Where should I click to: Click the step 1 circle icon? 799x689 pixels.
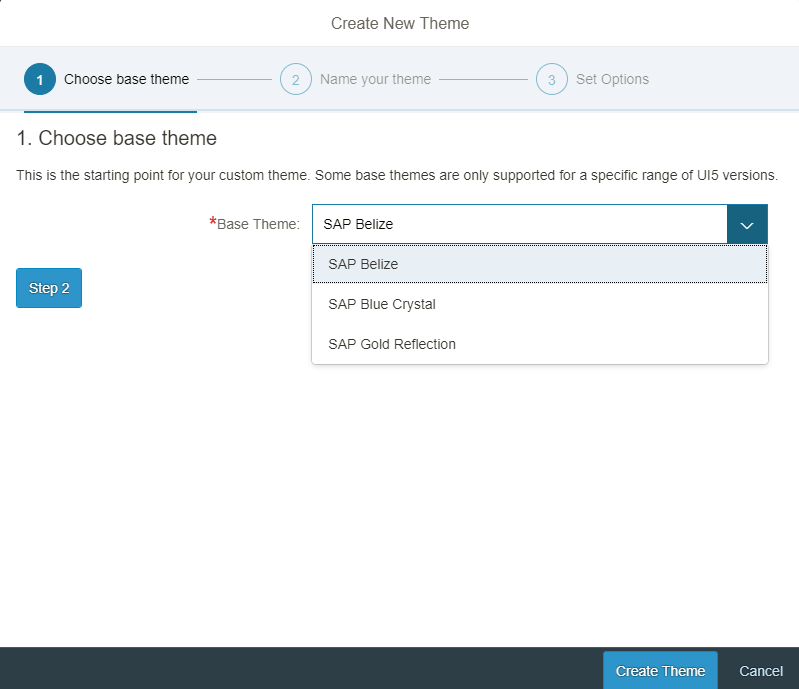[40, 79]
